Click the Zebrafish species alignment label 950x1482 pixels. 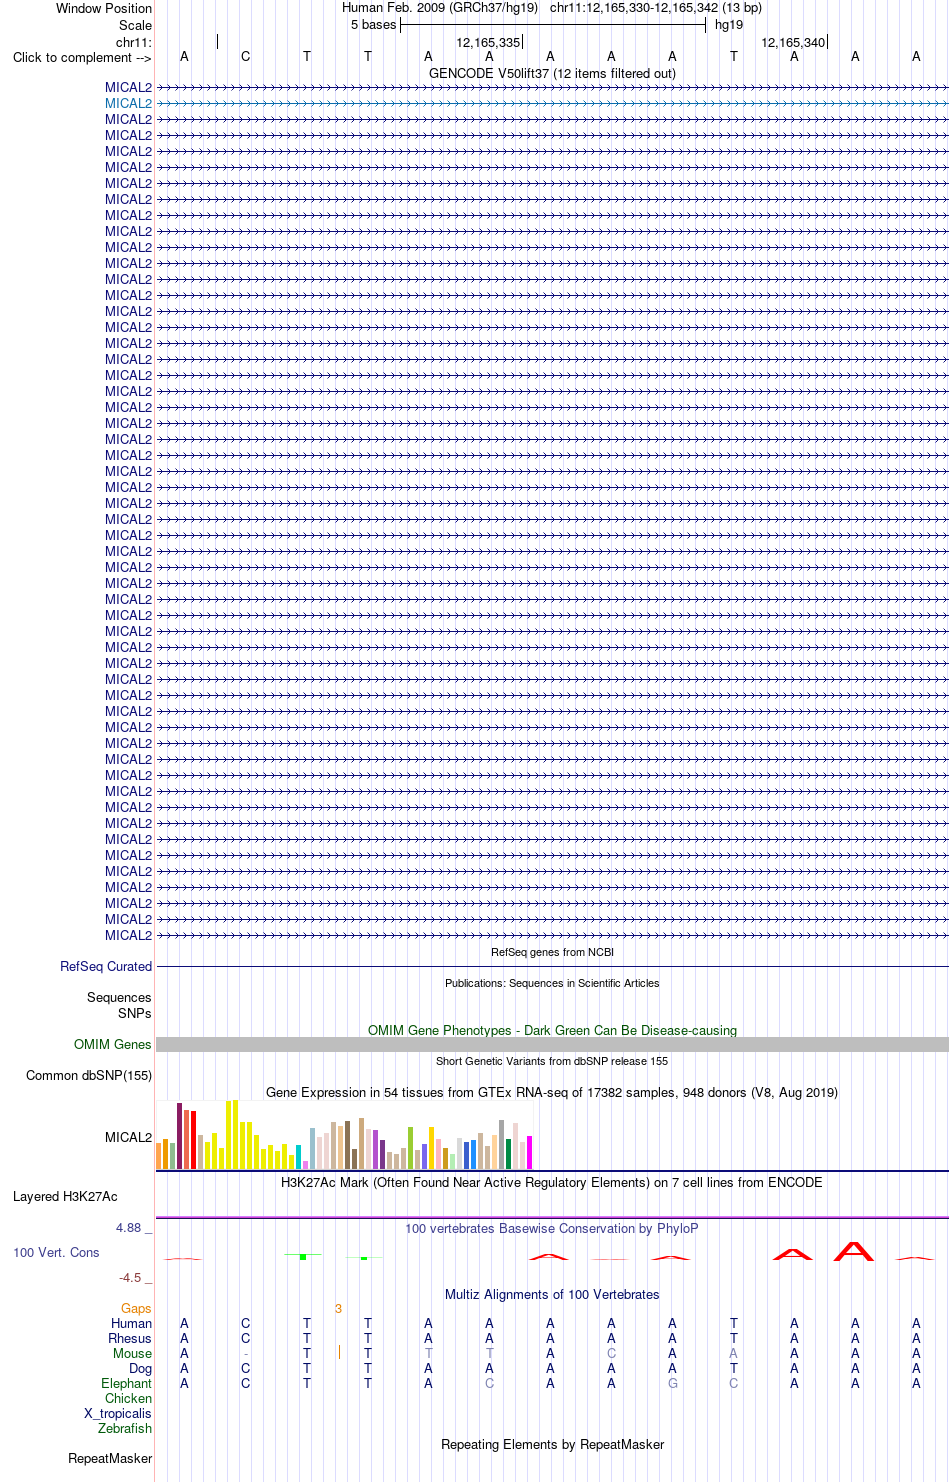125,1428
